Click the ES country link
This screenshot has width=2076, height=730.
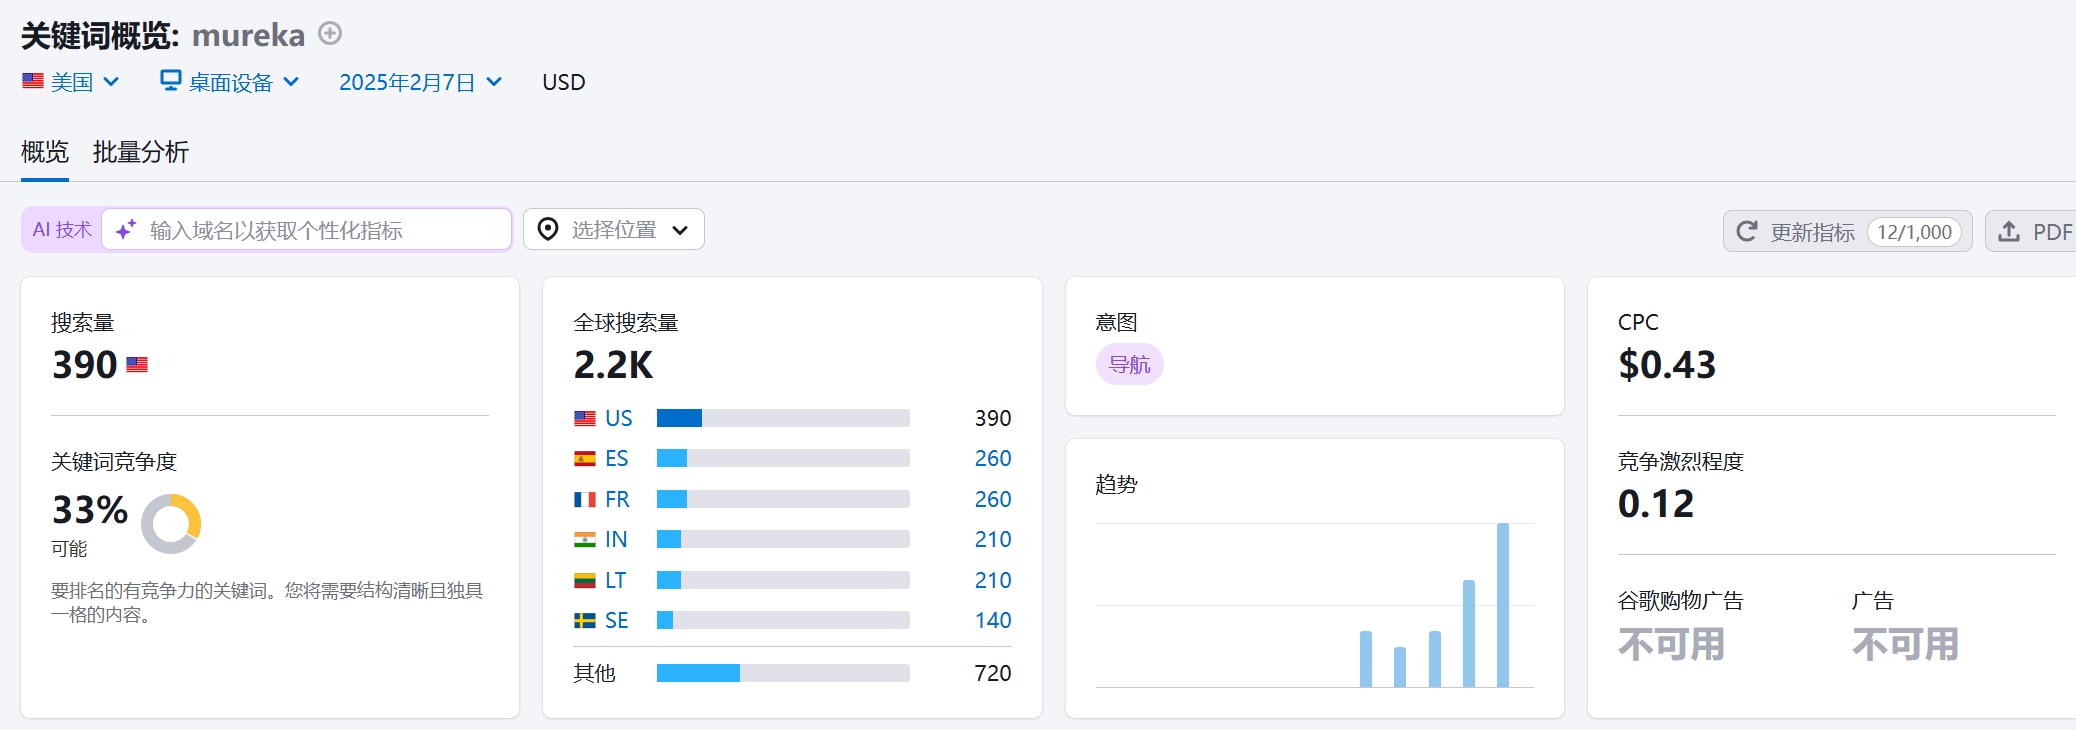pyautogui.click(x=616, y=458)
